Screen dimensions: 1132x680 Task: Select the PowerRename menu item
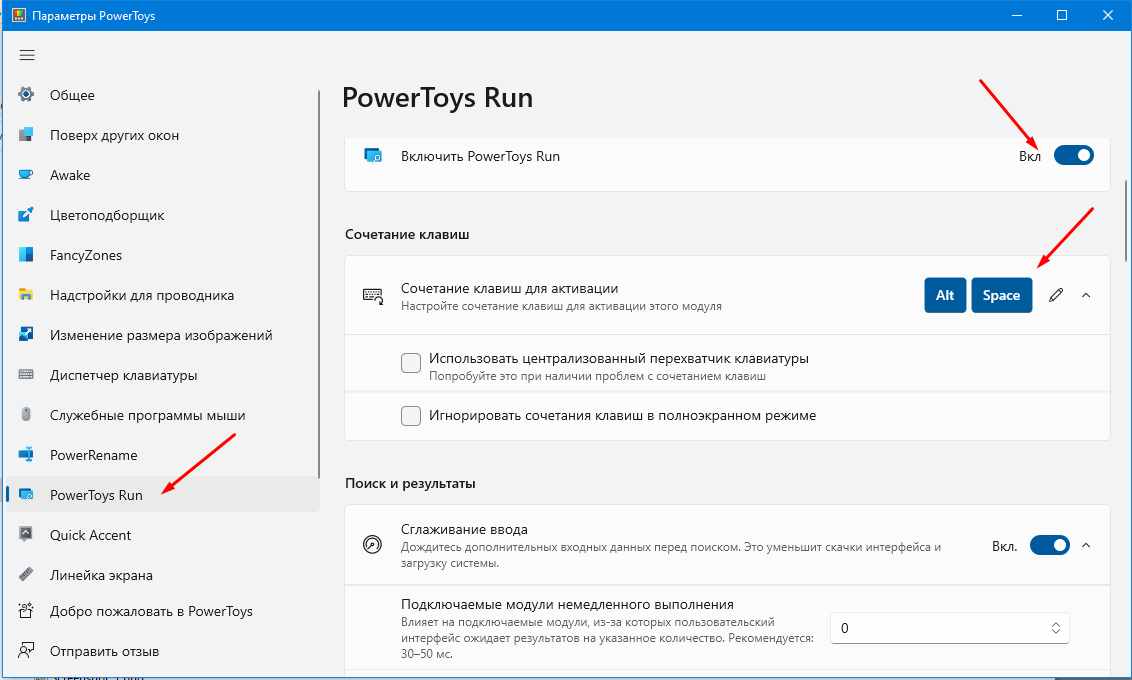[162, 455]
